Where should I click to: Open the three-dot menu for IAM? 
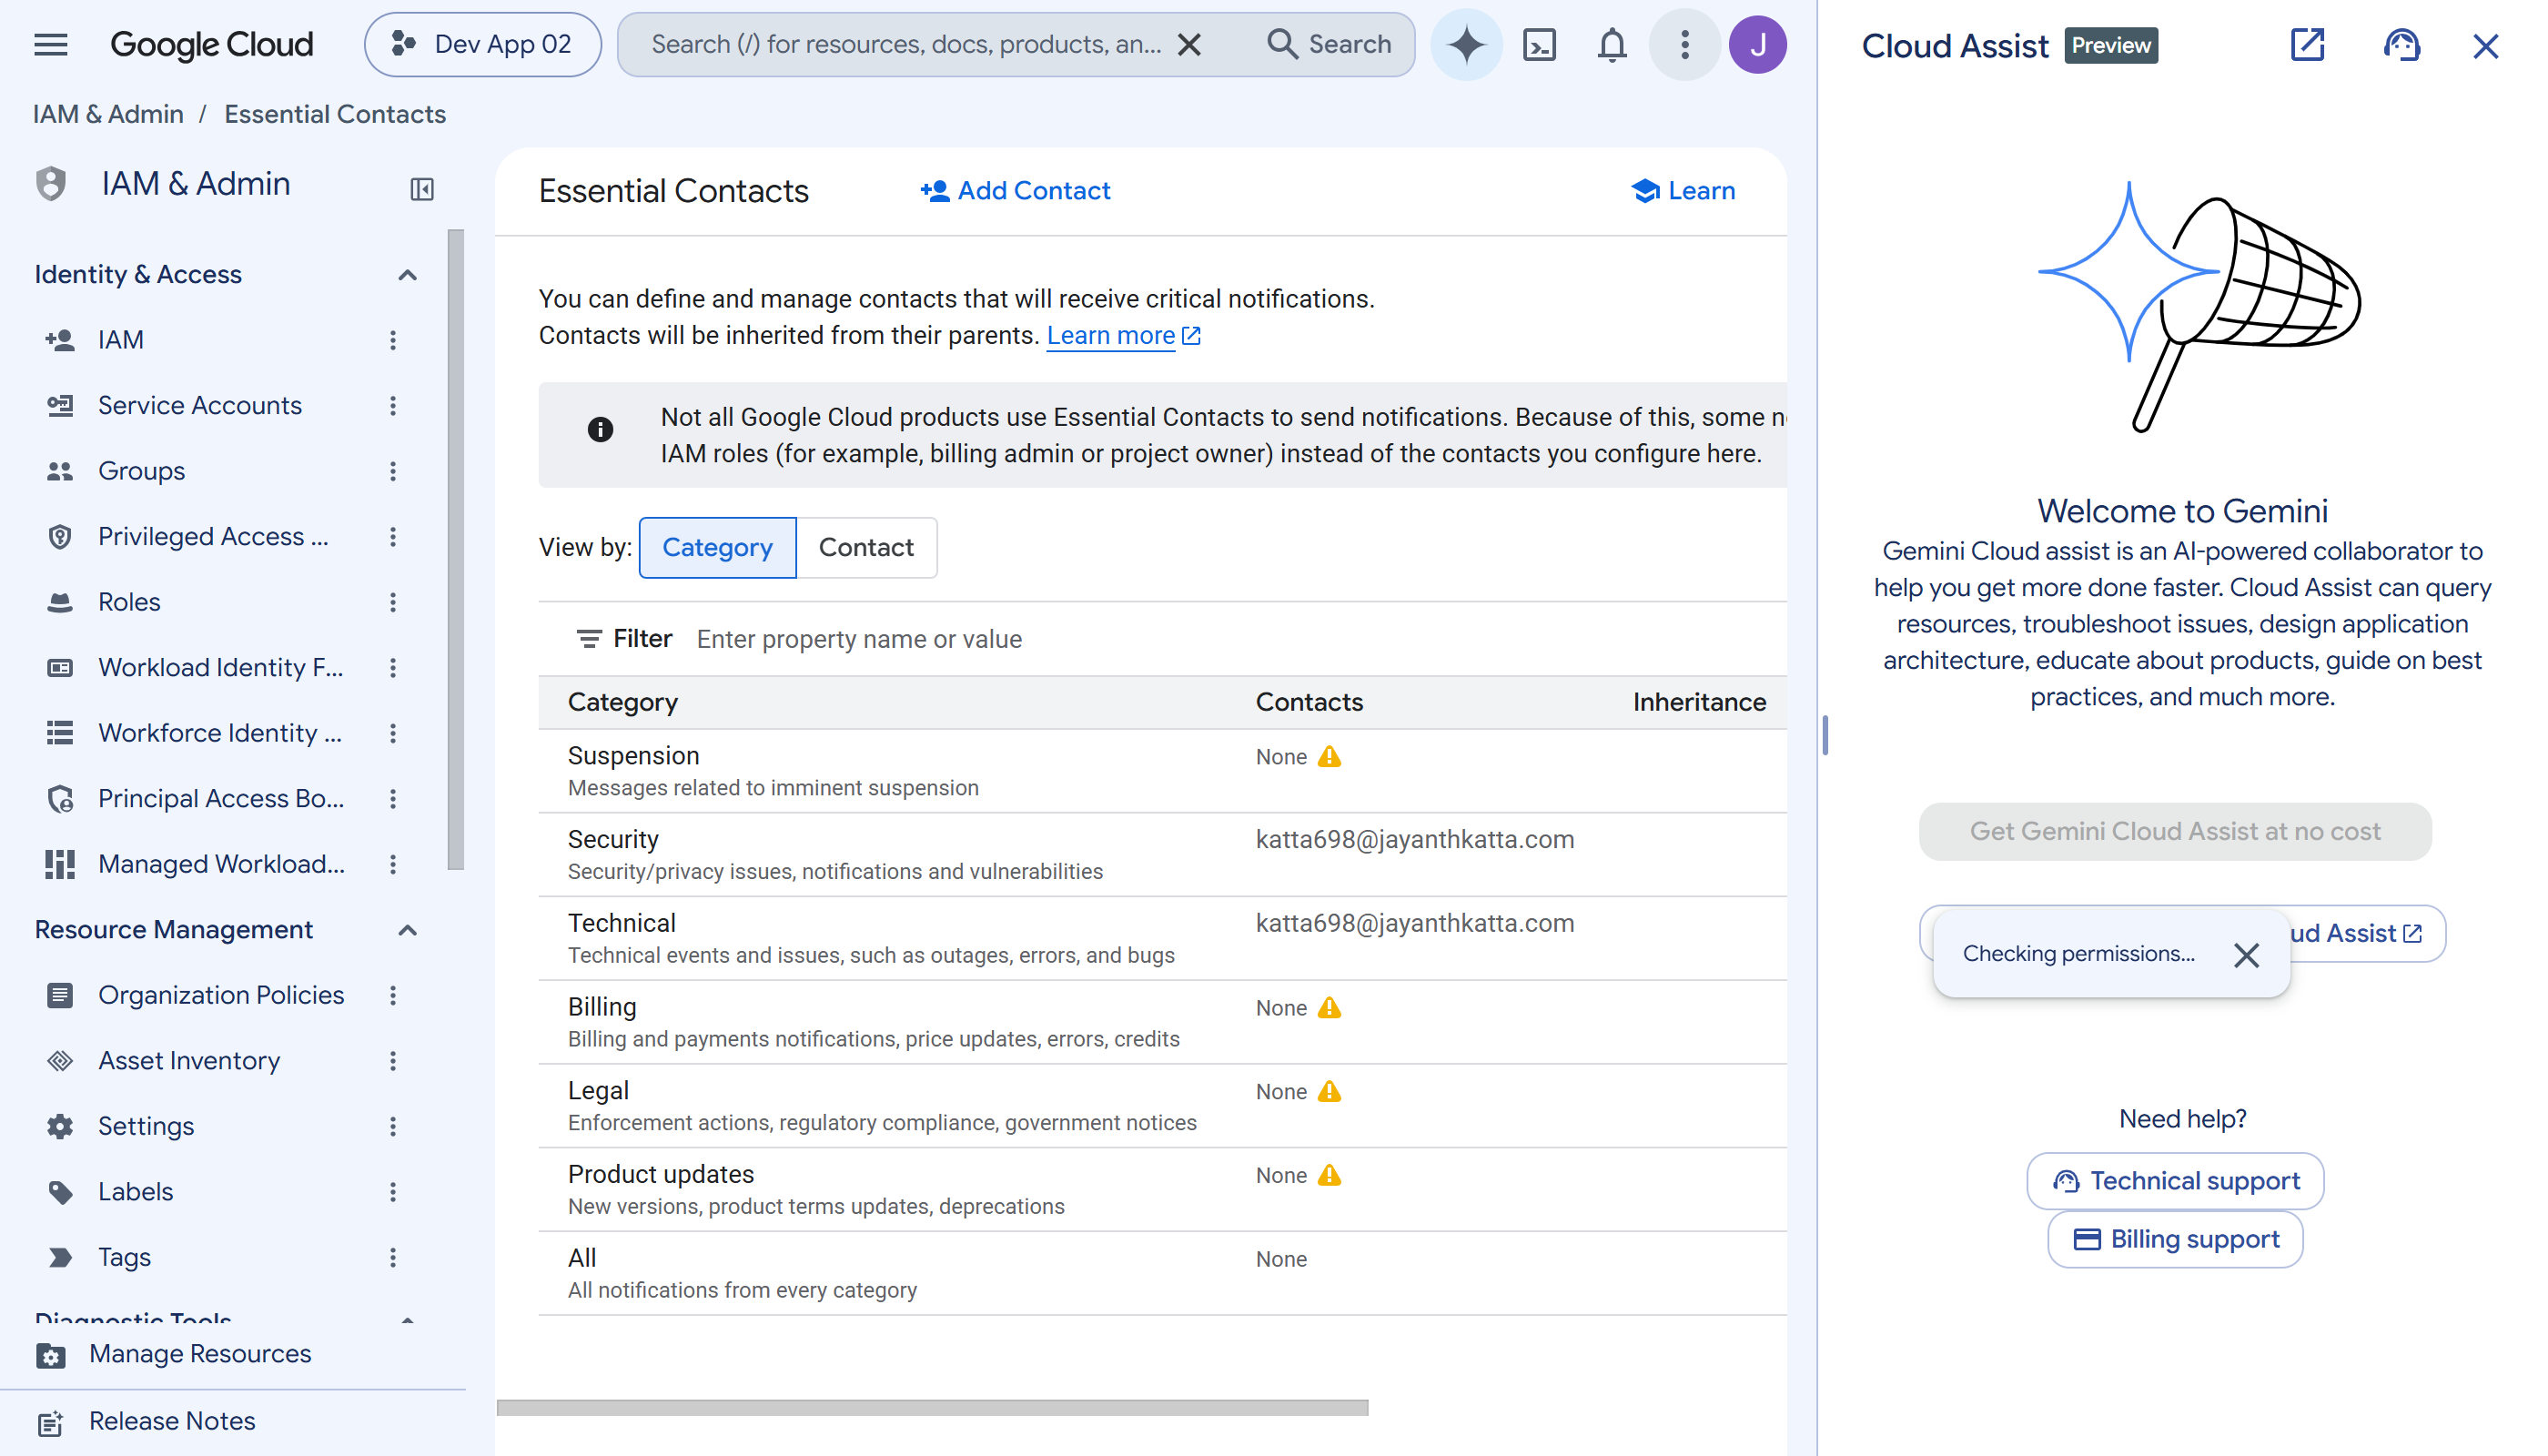click(x=393, y=340)
